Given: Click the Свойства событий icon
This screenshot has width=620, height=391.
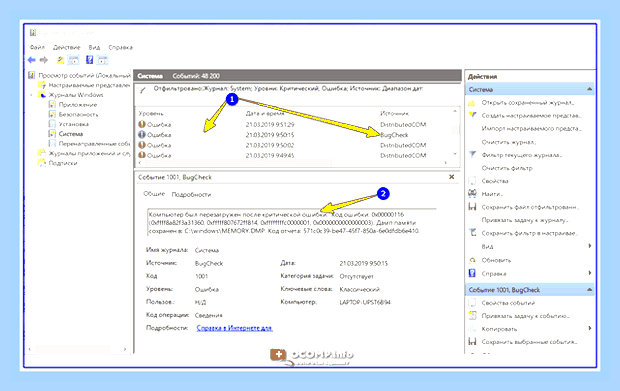Looking at the screenshot, I should [472, 303].
